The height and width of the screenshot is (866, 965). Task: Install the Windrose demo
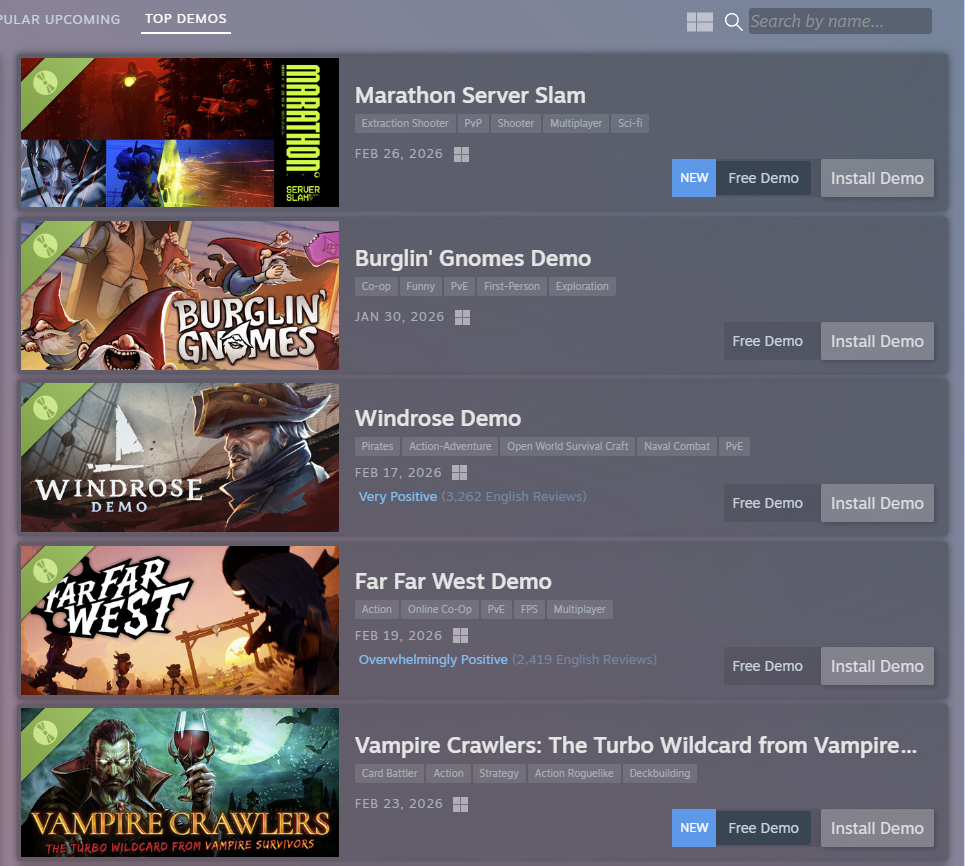coord(877,503)
